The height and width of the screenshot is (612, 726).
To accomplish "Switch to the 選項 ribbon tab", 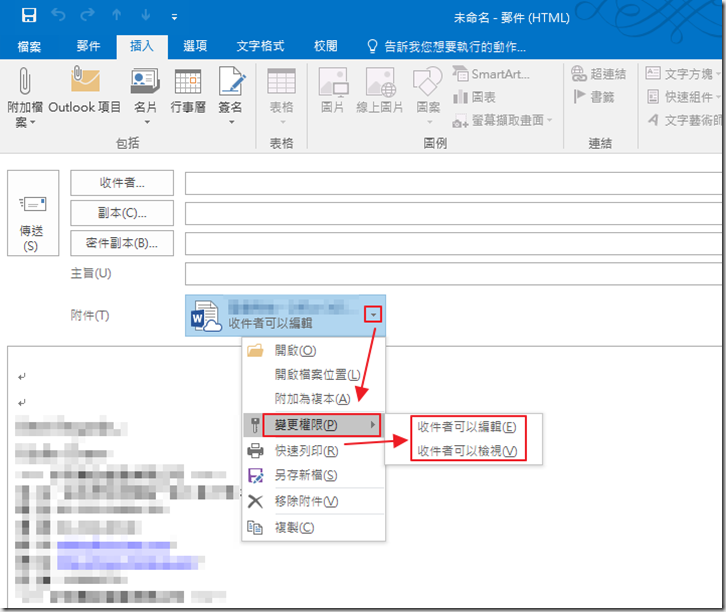I will [195, 46].
